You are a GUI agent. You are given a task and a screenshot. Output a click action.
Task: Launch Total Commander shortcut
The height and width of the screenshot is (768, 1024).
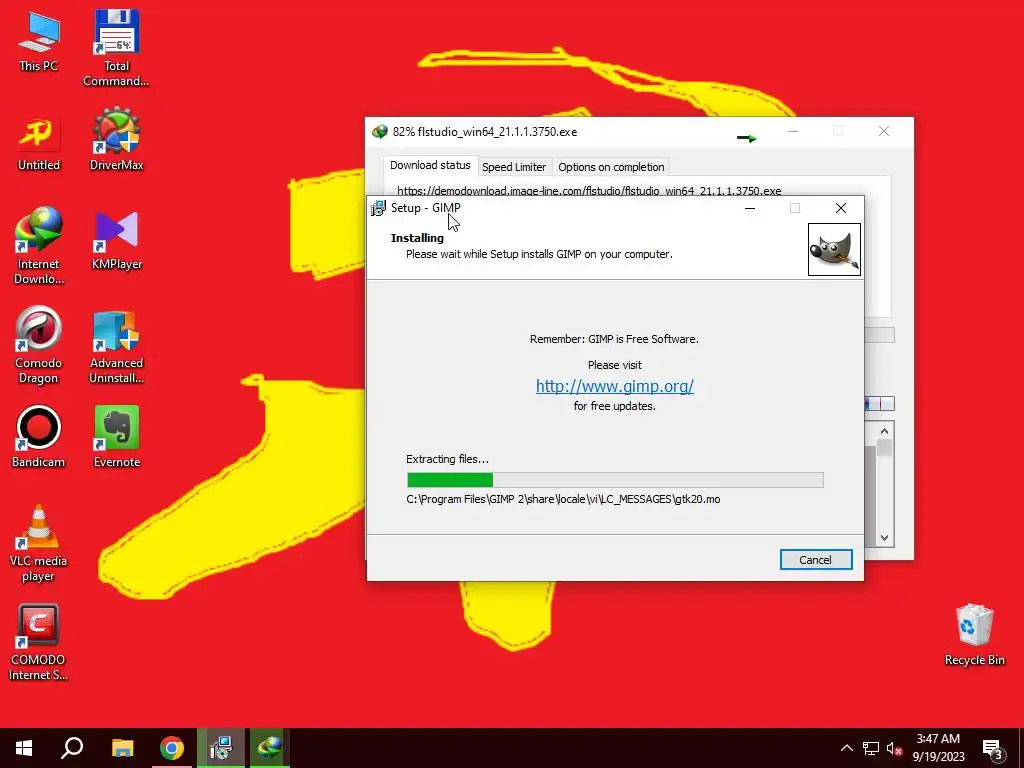116,48
